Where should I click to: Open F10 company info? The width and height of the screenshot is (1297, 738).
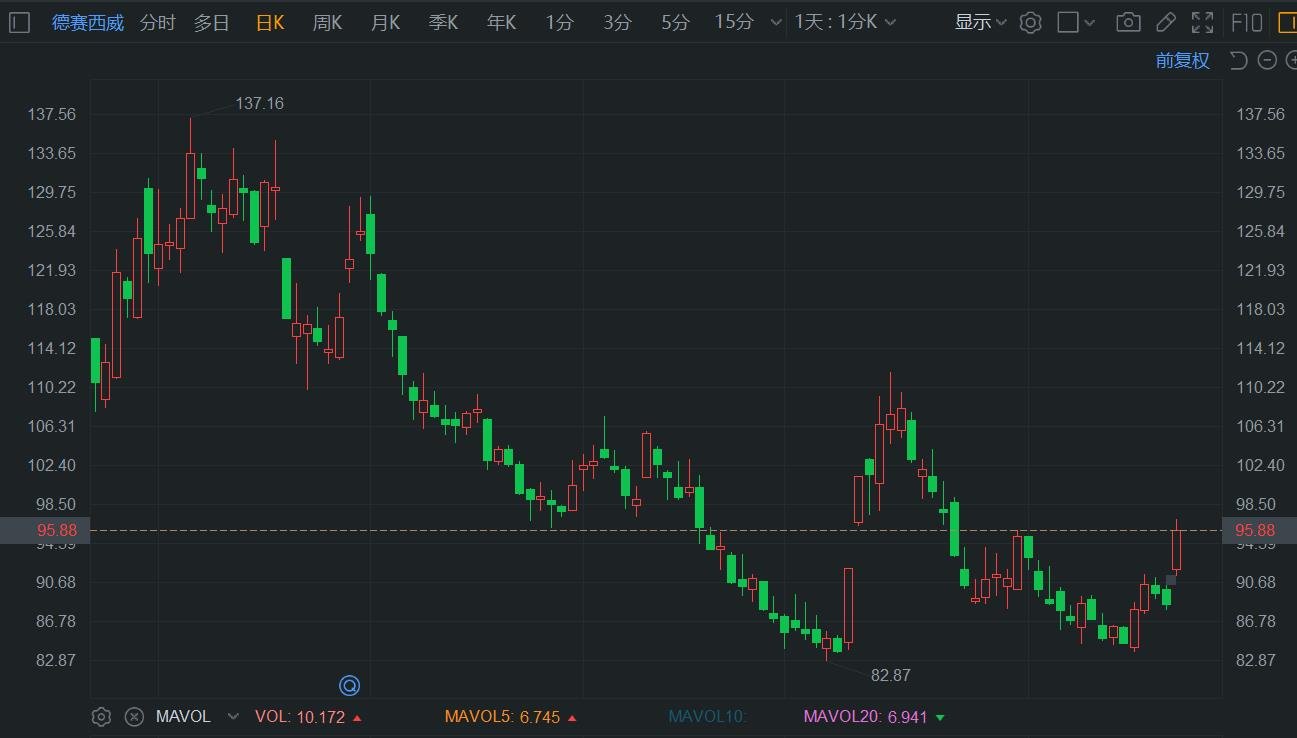tap(1247, 22)
